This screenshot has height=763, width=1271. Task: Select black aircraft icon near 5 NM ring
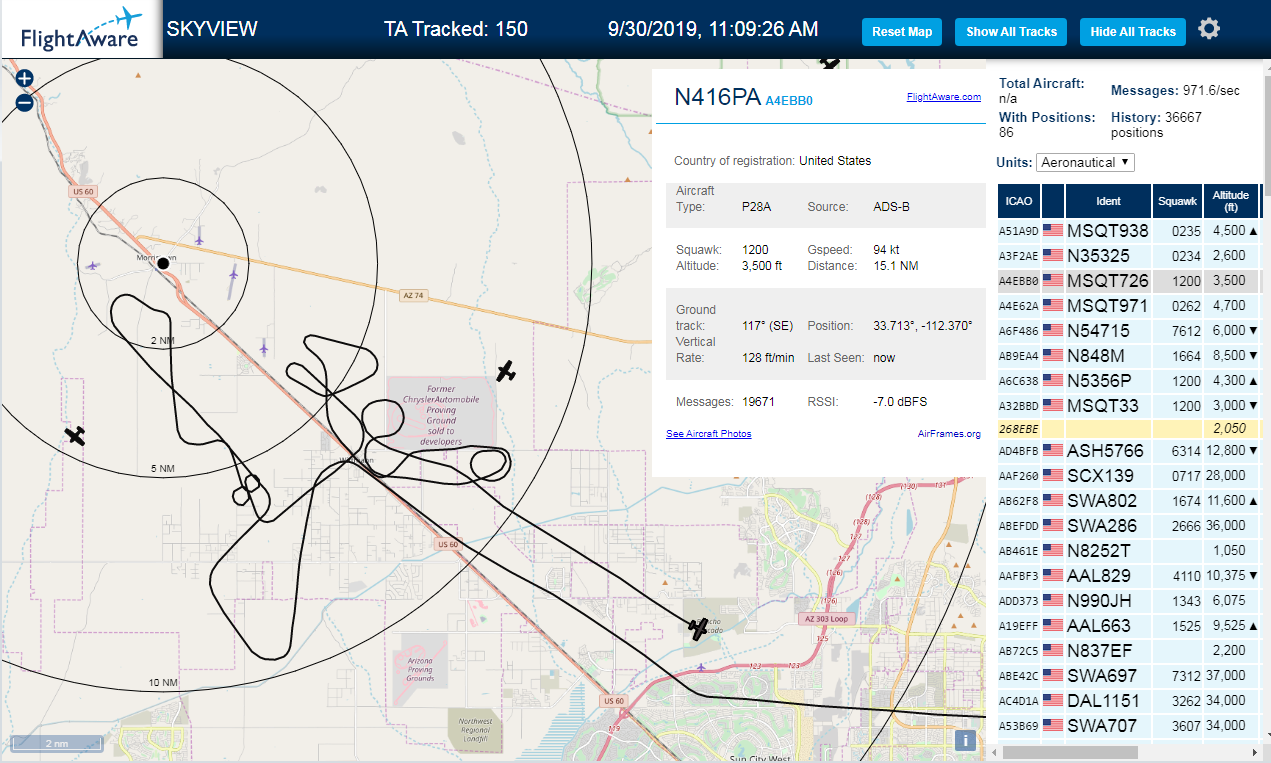75,435
